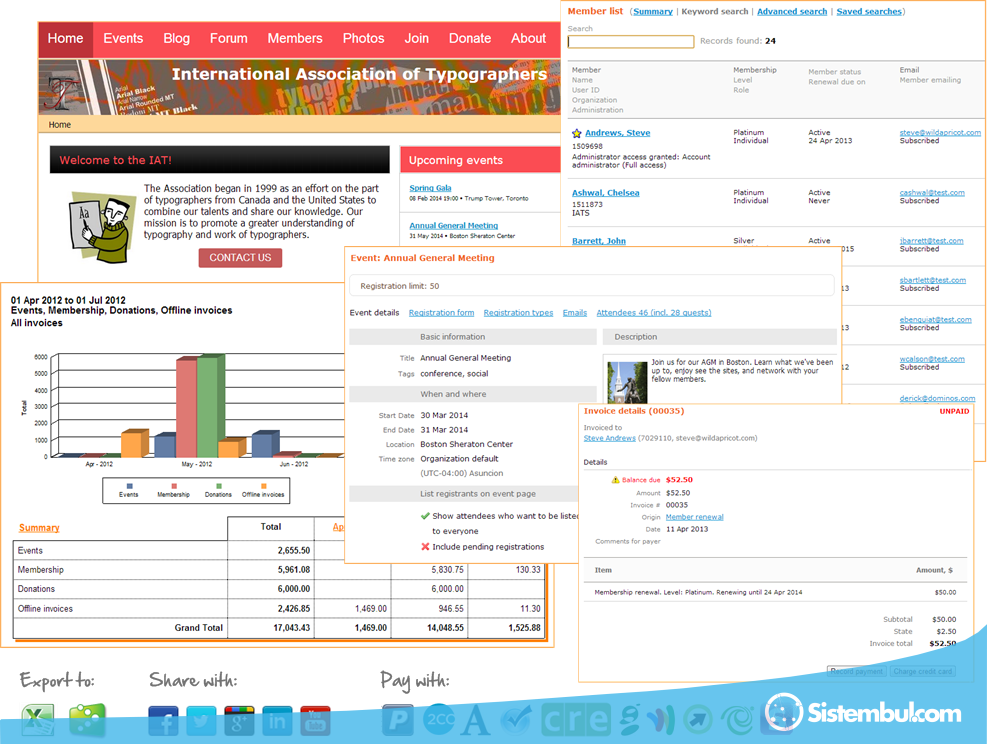Open the Member renewal origin link
Viewport: 987px width, 744px height.
pyautogui.click(x=695, y=517)
